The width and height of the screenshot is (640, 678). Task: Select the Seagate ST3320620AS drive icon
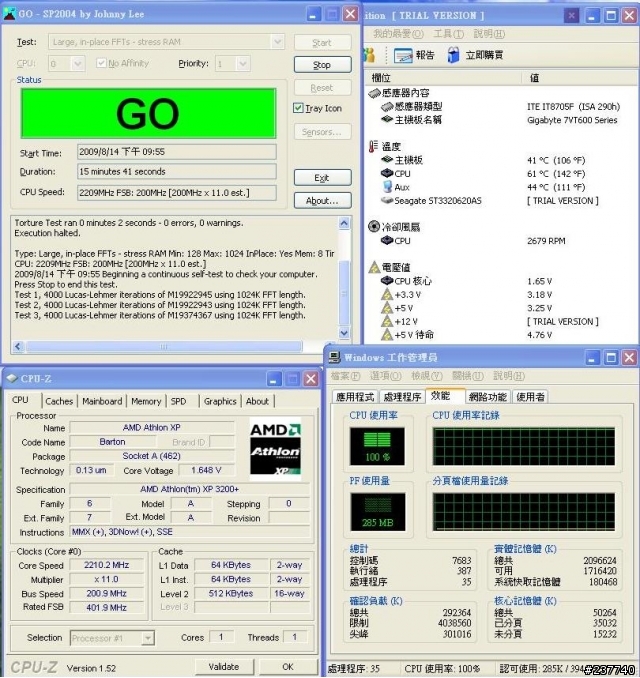(387, 200)
